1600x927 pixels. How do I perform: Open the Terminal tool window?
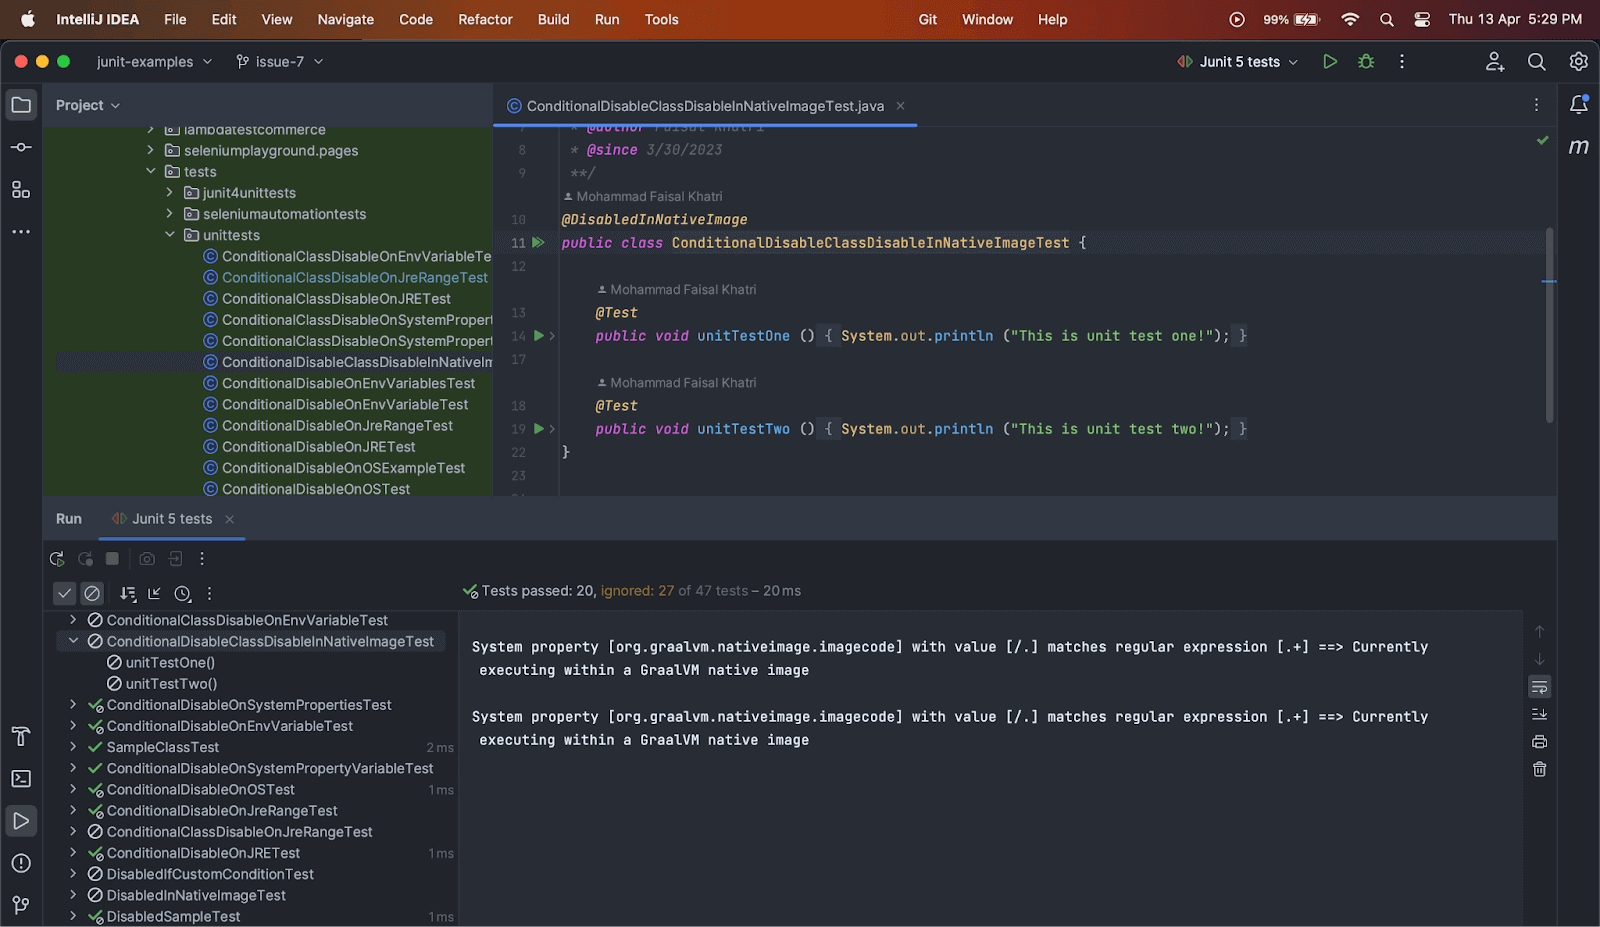point(21,779)
